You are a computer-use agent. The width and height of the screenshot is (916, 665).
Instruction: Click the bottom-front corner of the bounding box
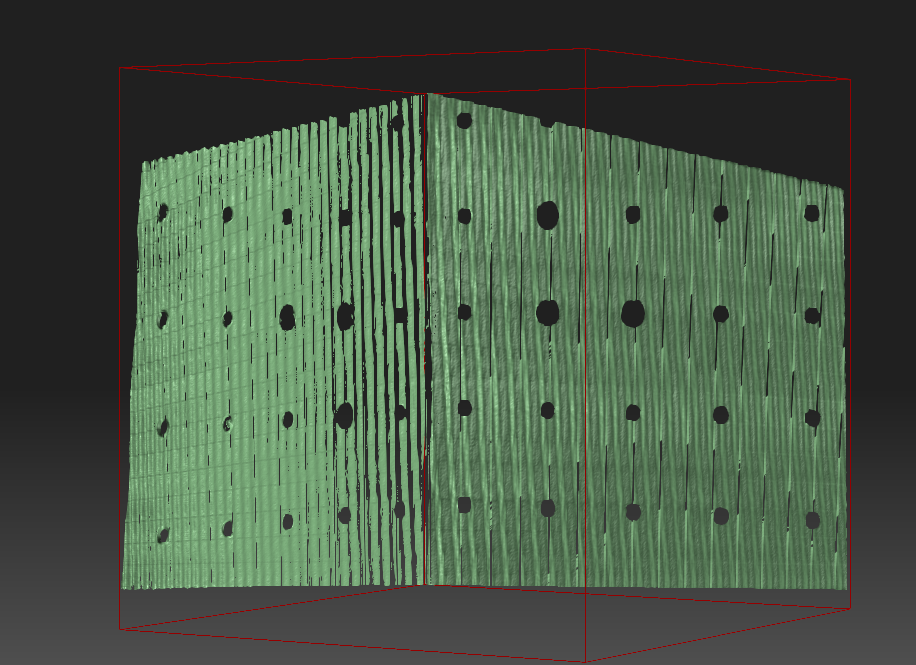585,661
